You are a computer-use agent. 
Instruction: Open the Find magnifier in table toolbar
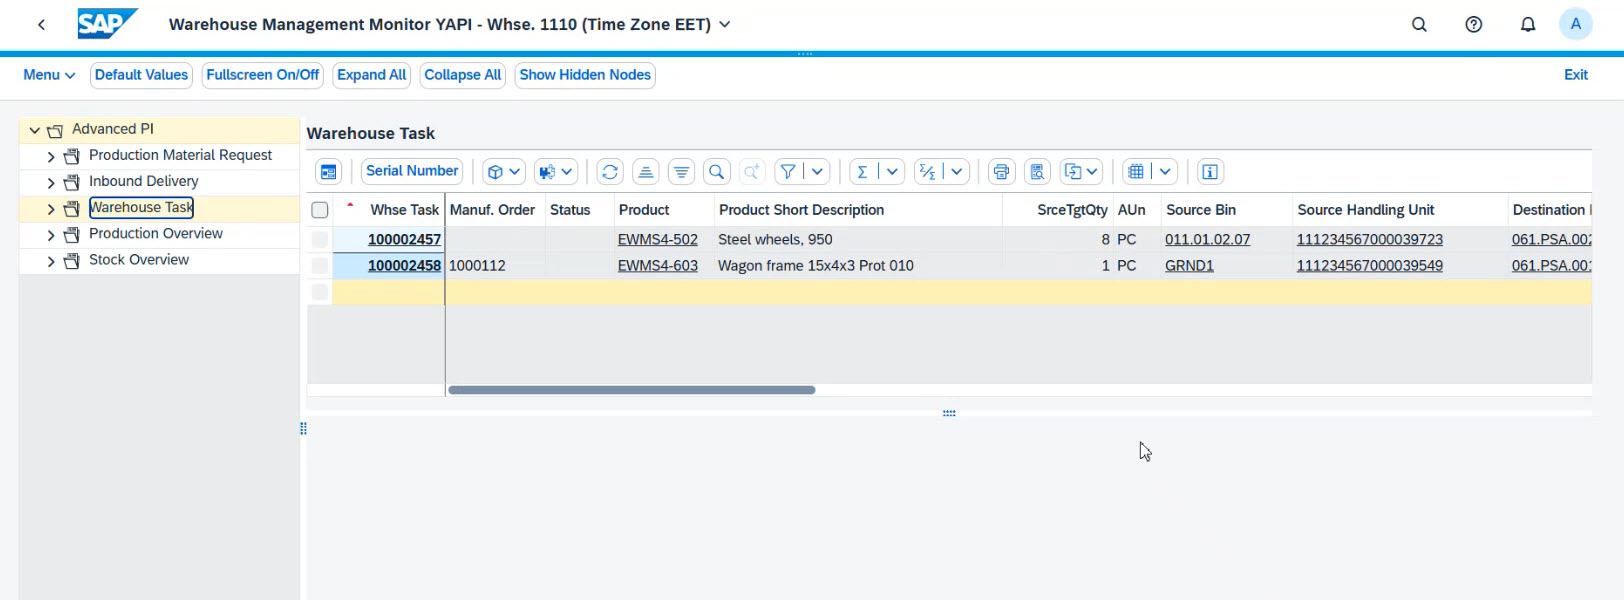pos(716,172)
